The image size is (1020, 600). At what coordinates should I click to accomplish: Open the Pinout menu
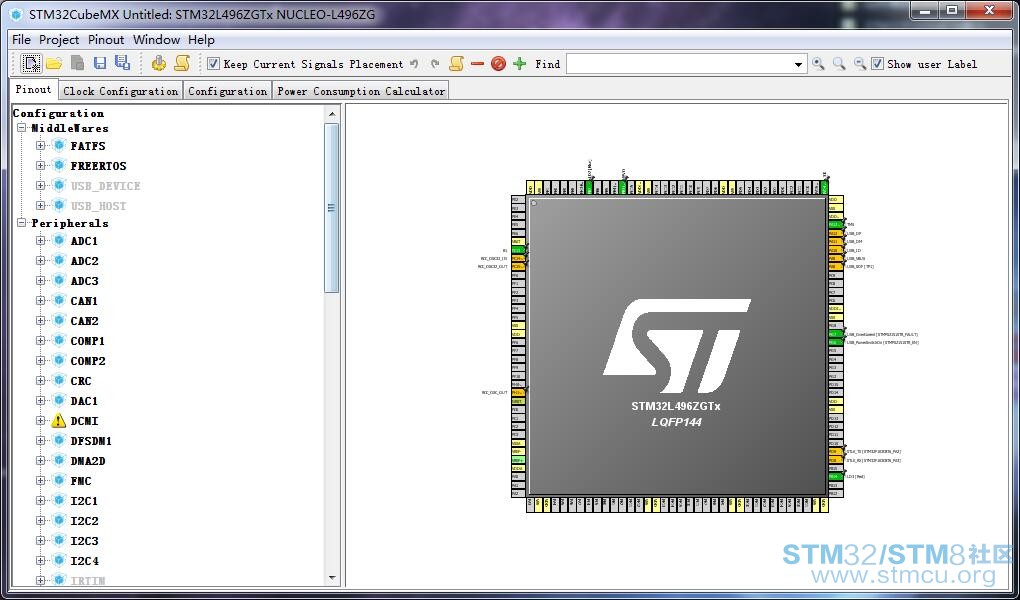106,40
